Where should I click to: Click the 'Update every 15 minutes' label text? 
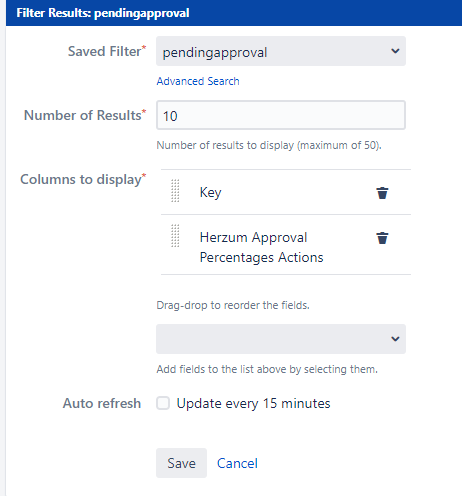click(x=253, y=404)
